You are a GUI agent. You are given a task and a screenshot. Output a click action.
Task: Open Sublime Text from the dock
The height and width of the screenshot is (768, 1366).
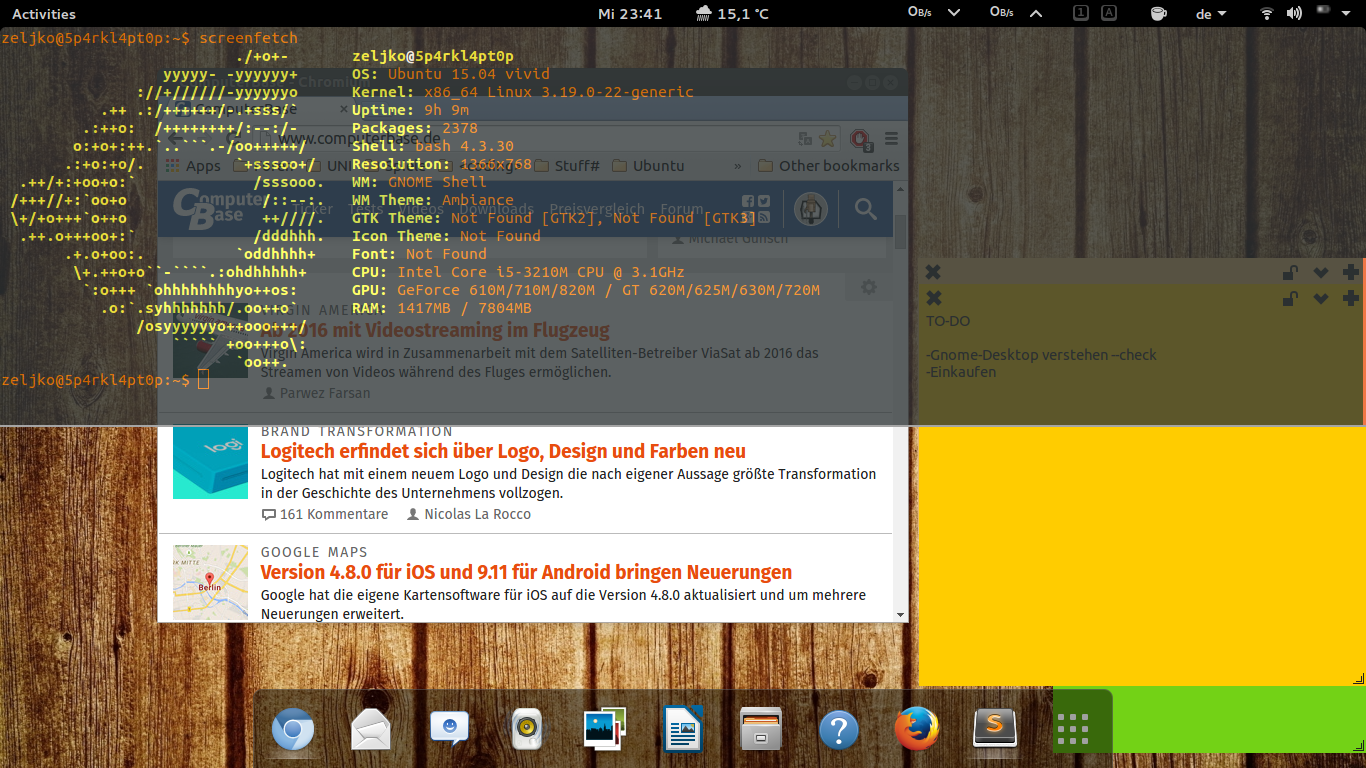click(995, 730)
